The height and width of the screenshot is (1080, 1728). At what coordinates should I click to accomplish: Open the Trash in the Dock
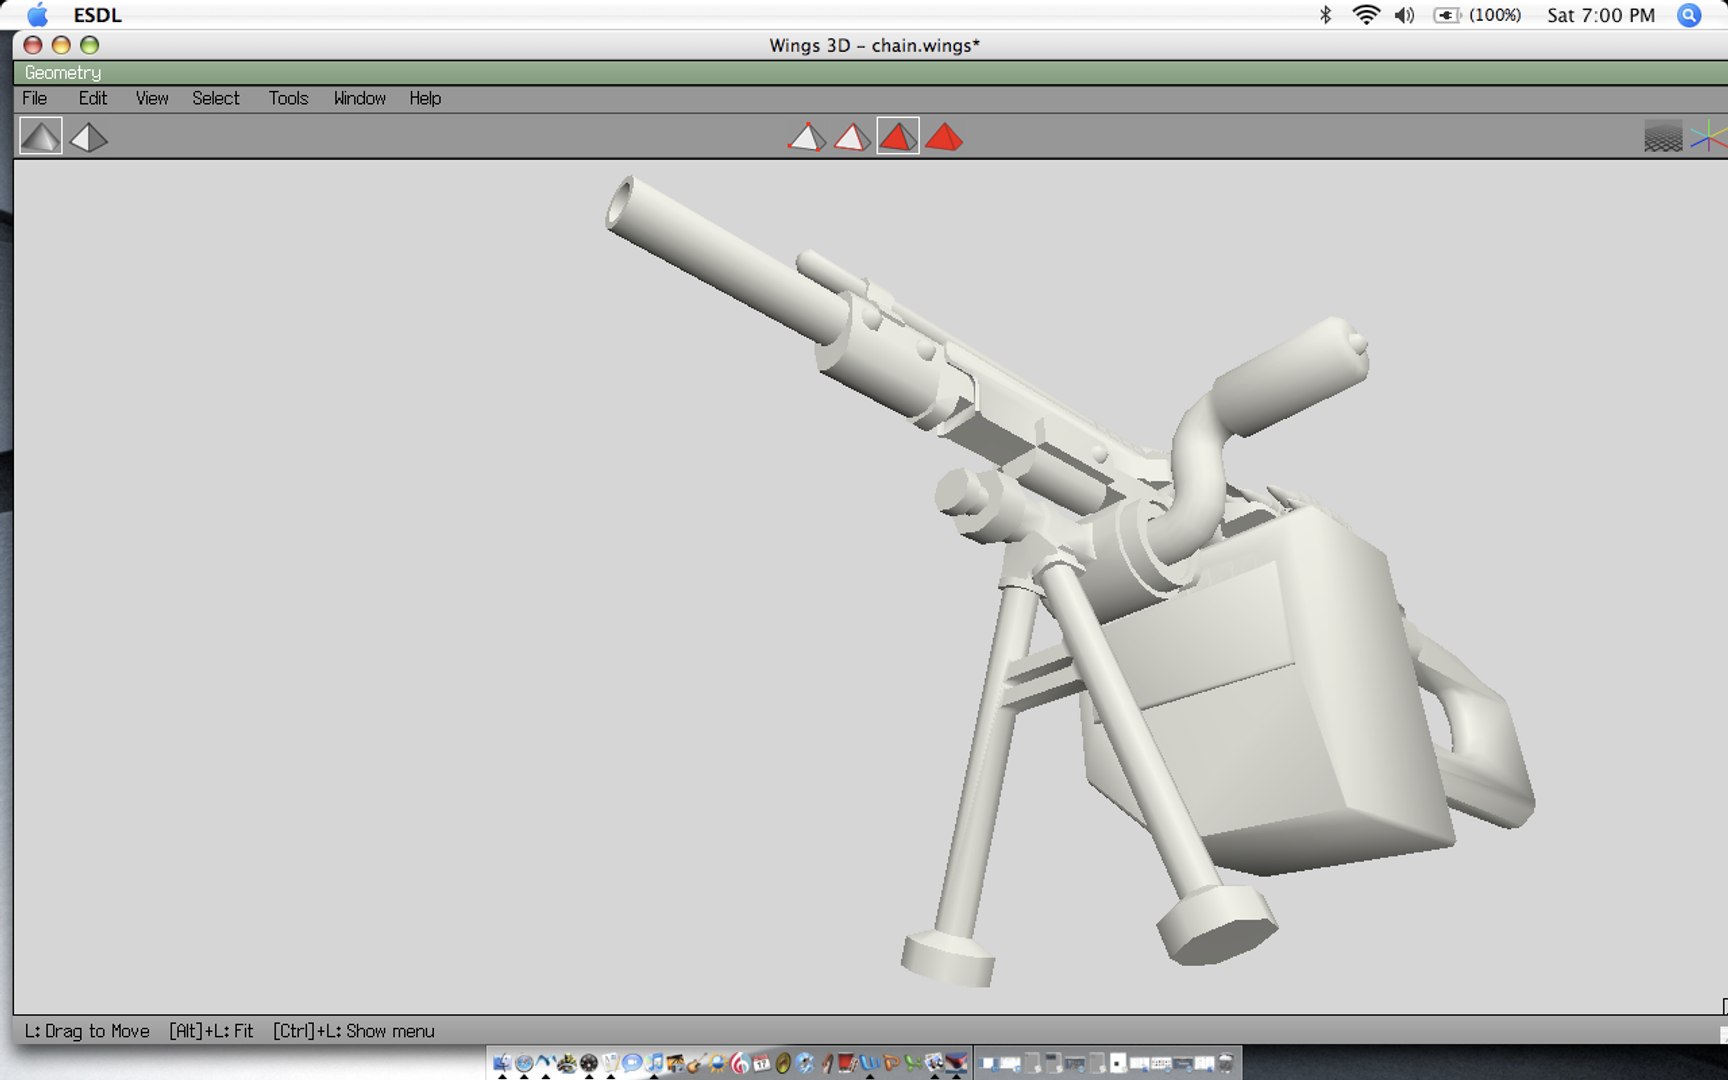point(1226,1063)
